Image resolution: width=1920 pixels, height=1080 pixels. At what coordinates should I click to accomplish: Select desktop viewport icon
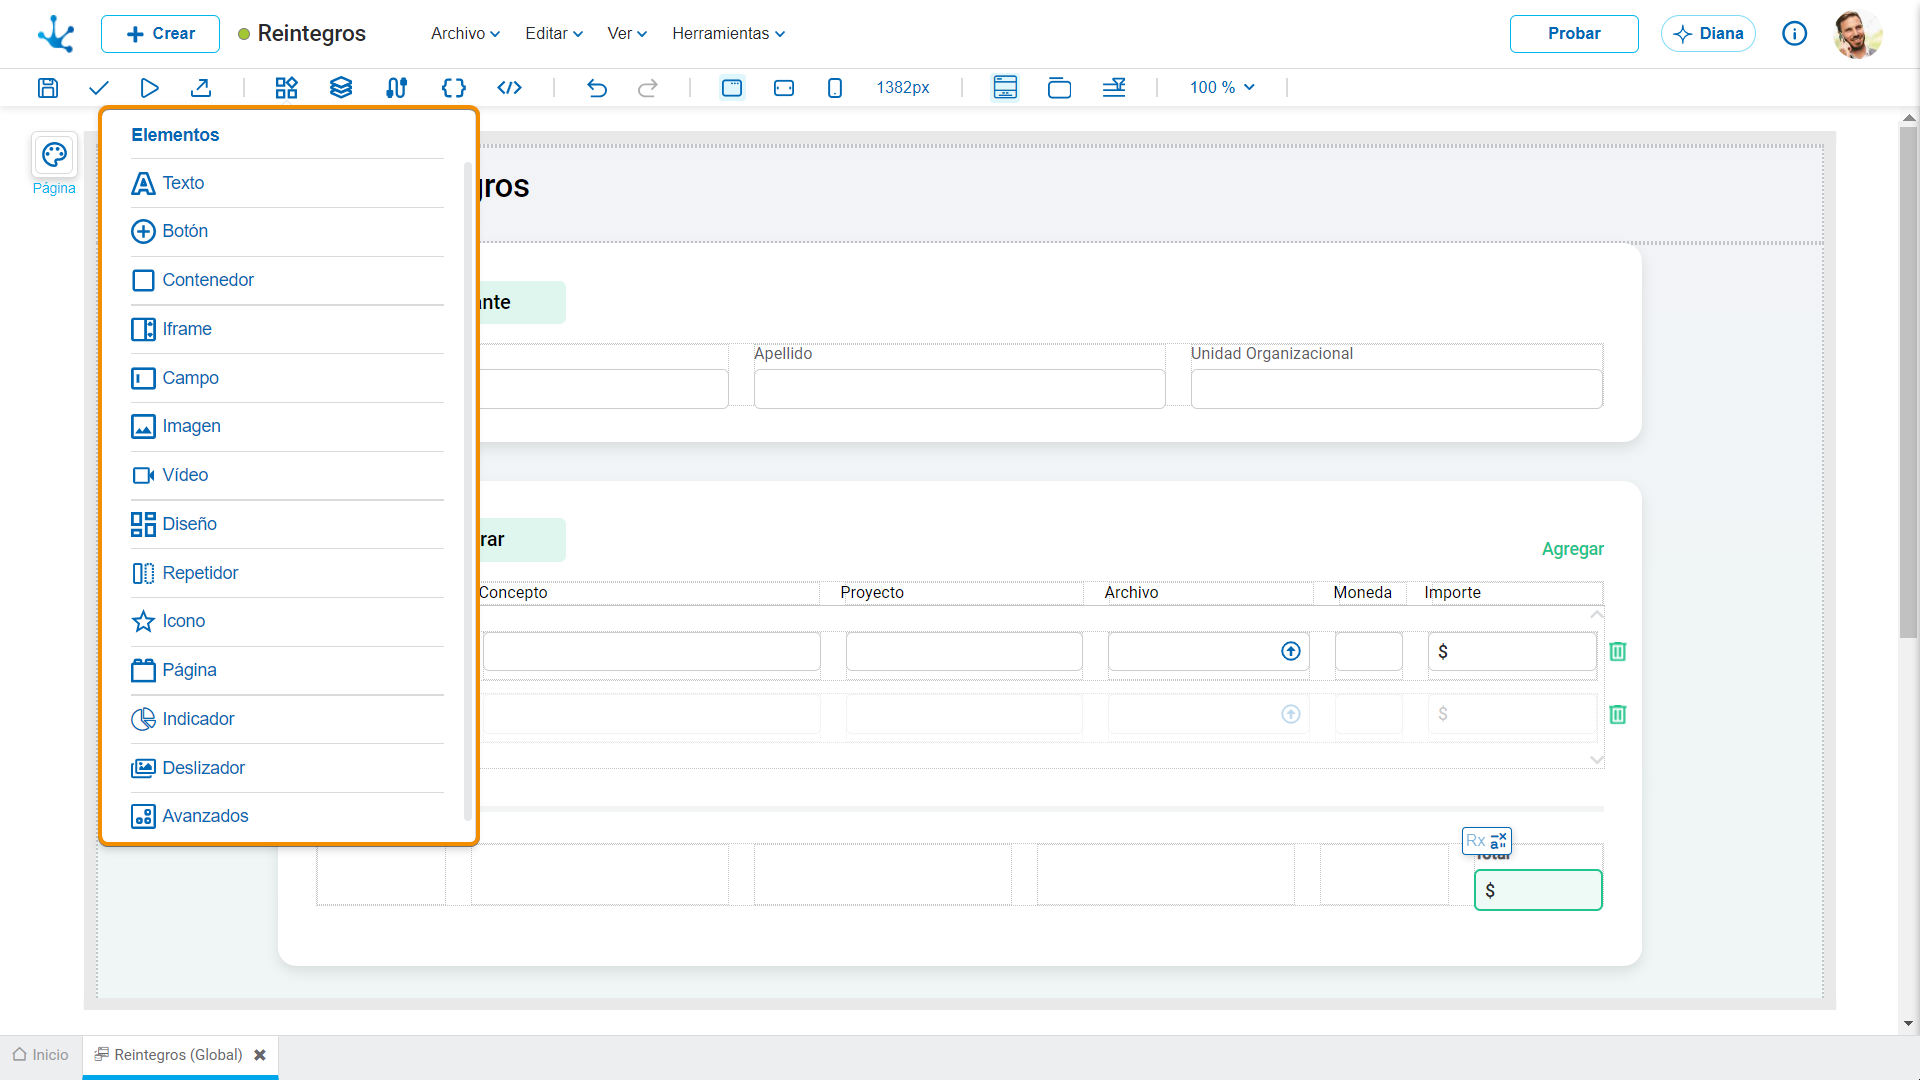pyautogui.click(x=732, y=88)
